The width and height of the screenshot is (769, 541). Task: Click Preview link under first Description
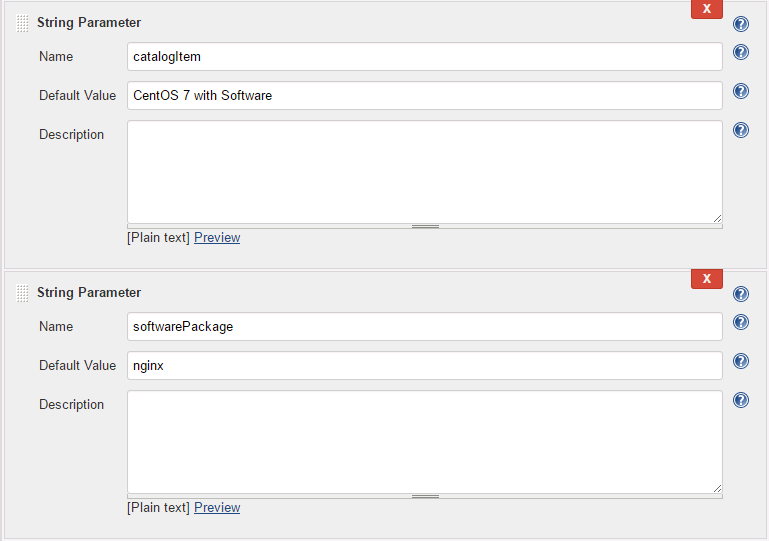pos(217,238)
